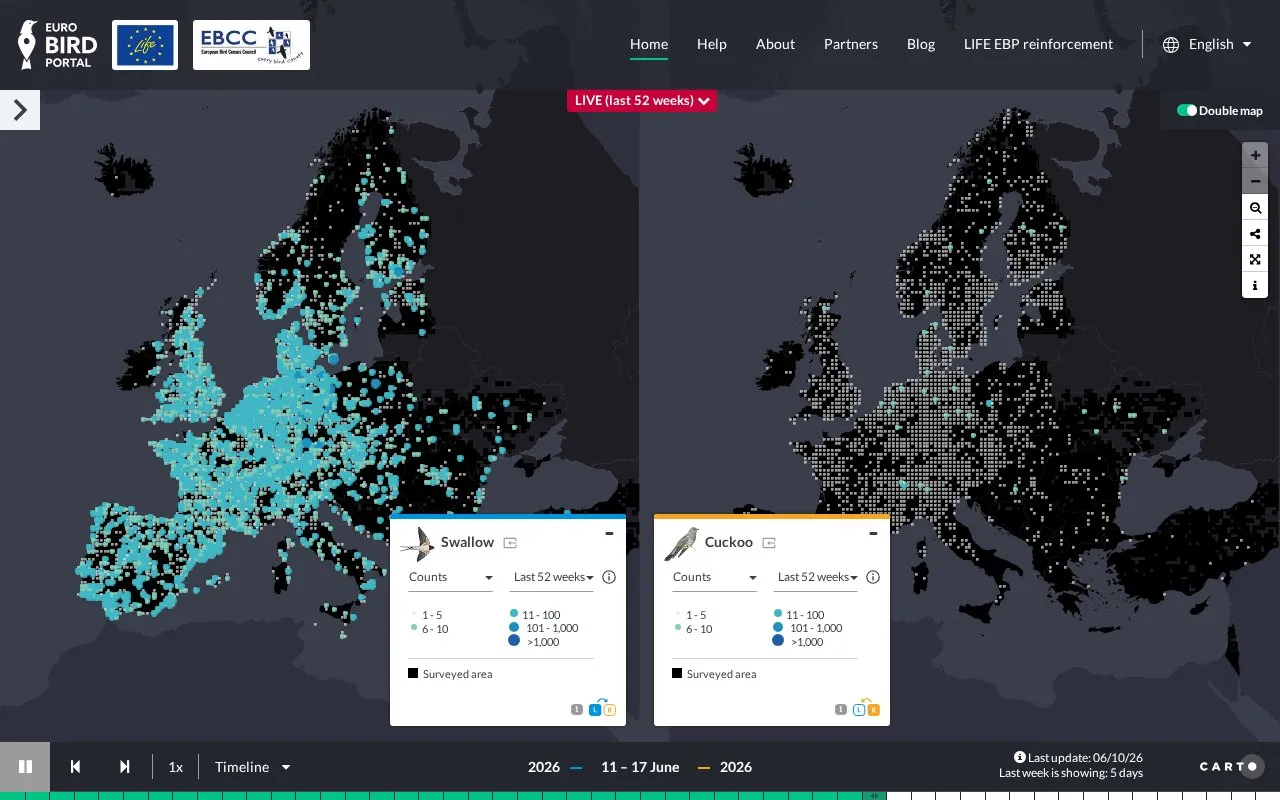Click the 11 – 17 June date label

(x=640, y=767)
